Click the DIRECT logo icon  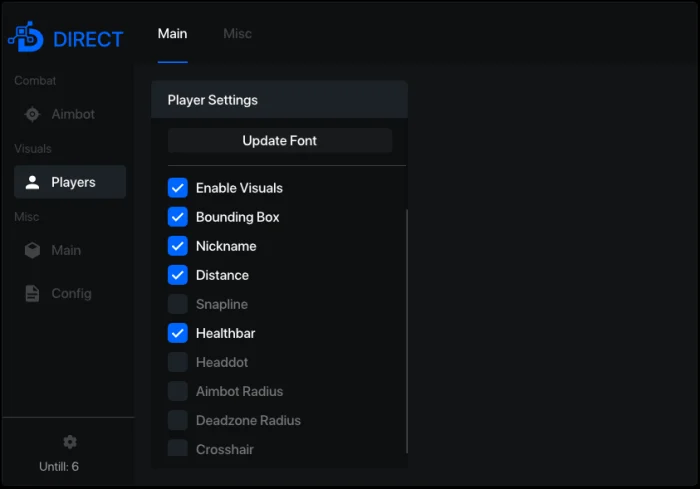[26, 37]
